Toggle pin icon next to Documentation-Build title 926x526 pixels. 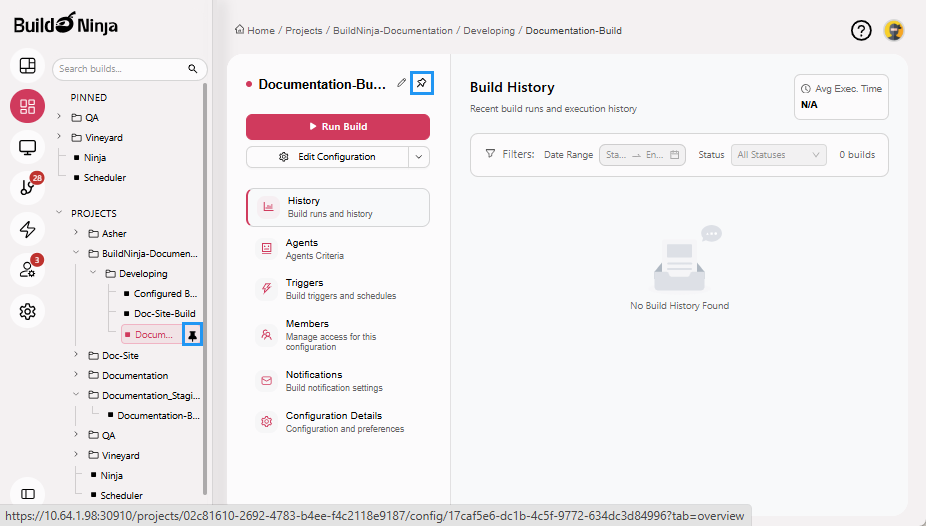[422, 83]
